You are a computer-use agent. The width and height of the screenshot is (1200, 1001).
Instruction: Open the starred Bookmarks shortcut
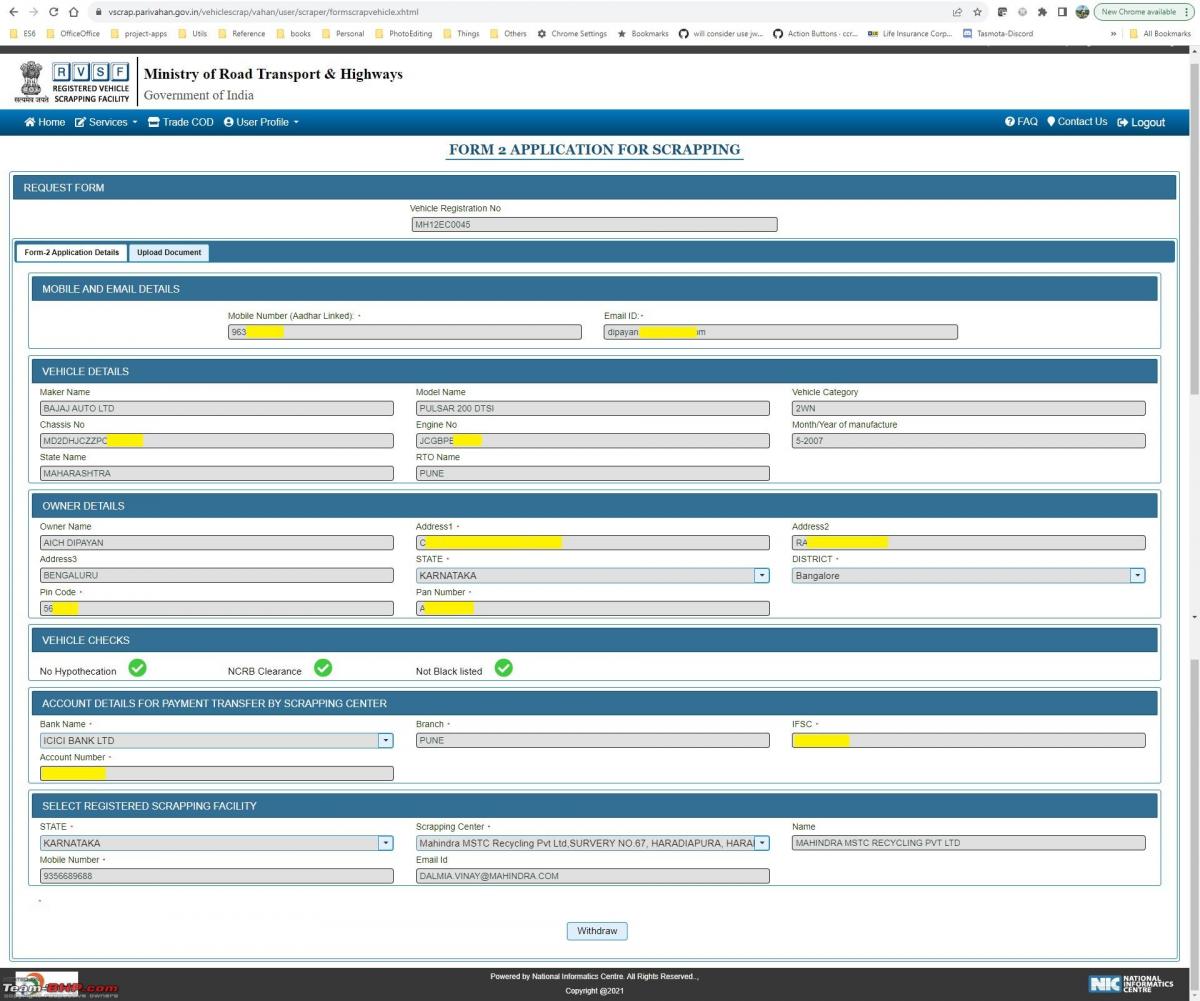[x=643, y=33]
